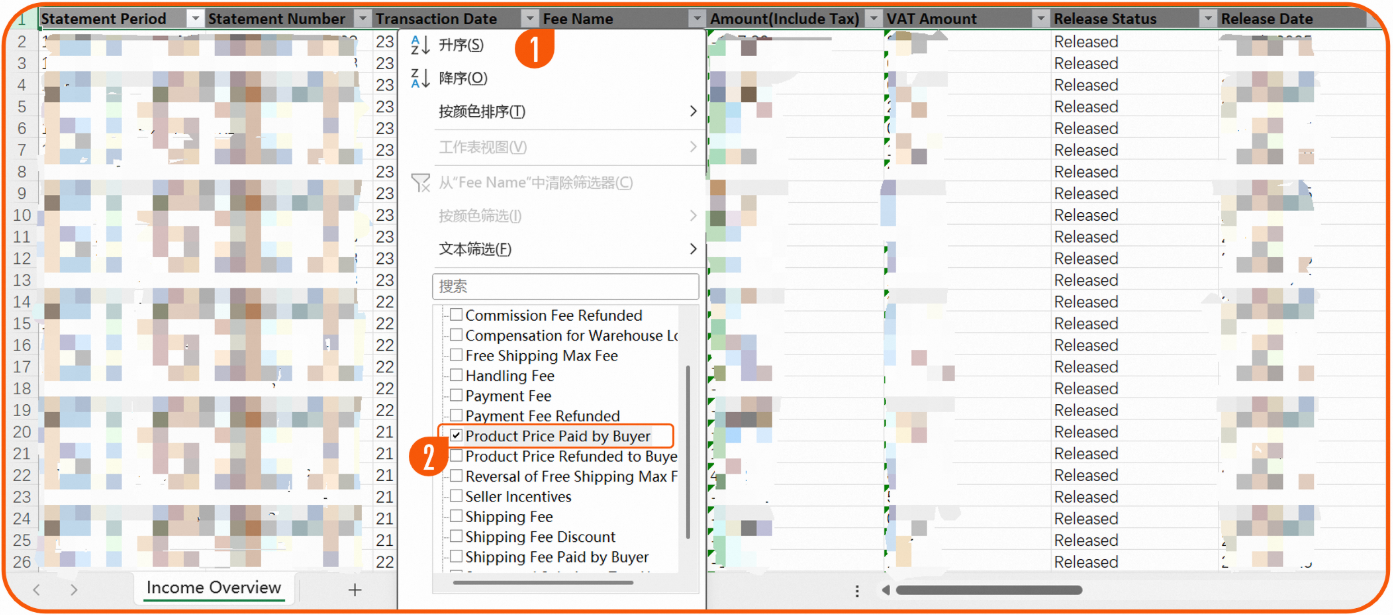The image size is (1393, 615).
Task: Check the Handling Fee checkbox
Action: tap(456, 376)
